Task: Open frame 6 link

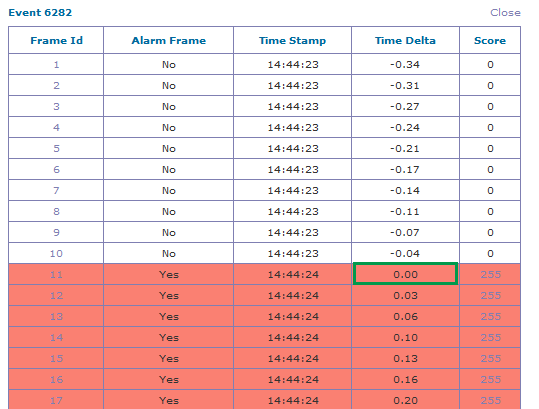Action: 56,169
